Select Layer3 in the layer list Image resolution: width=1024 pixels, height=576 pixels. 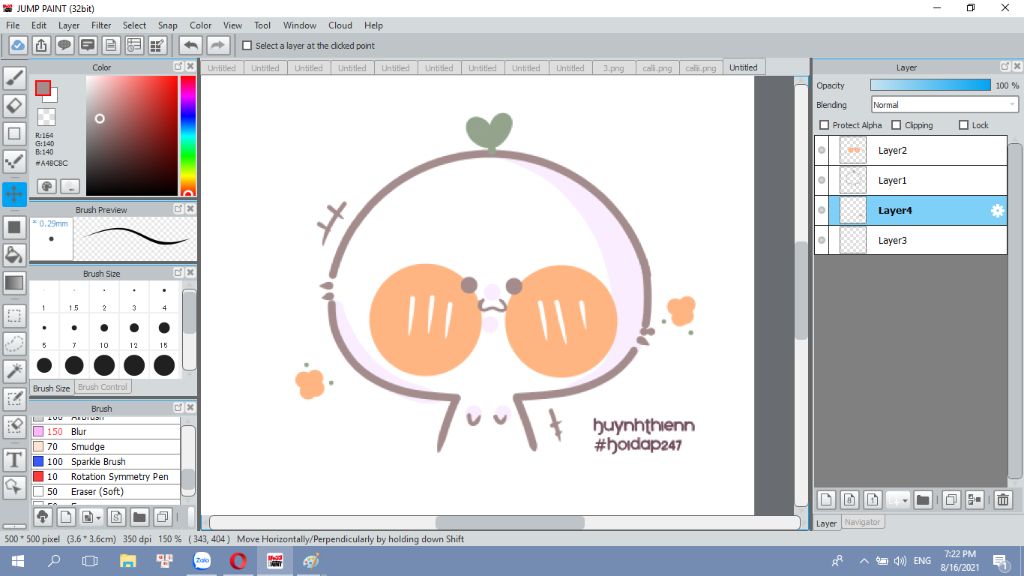click(911, 240)
